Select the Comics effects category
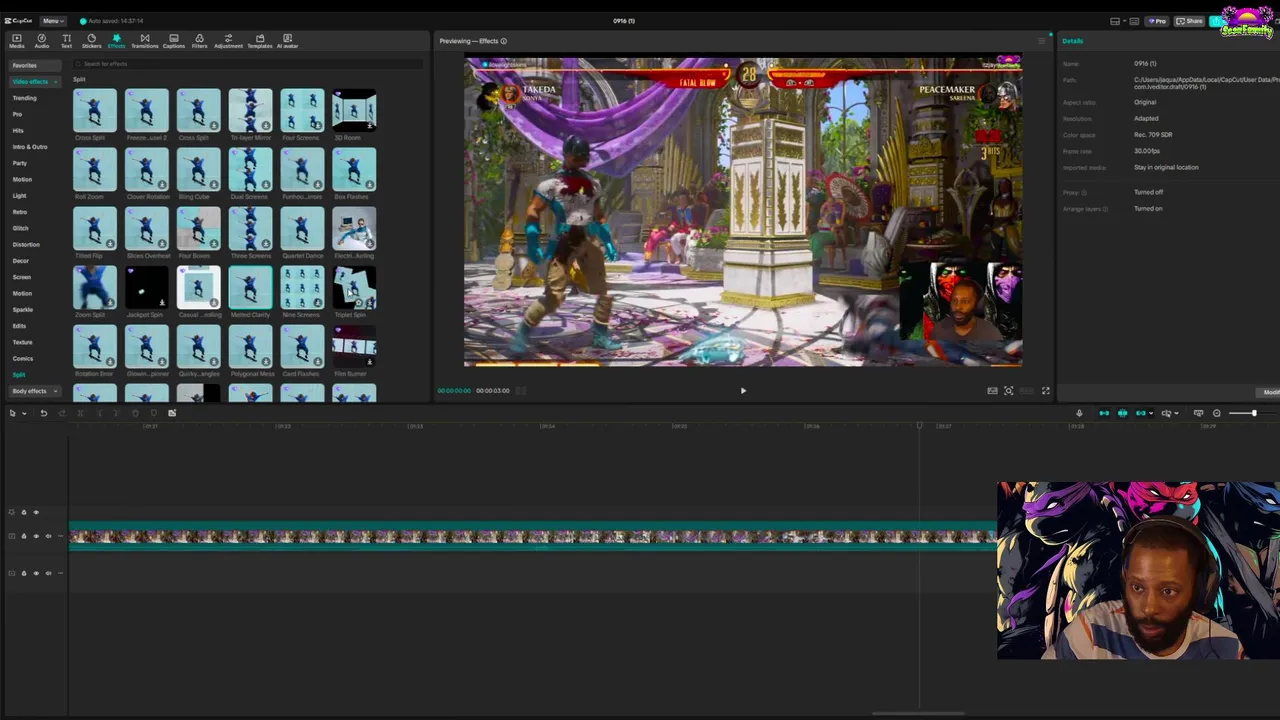This screenshot has height=720, width=1280. pos(23,358)
